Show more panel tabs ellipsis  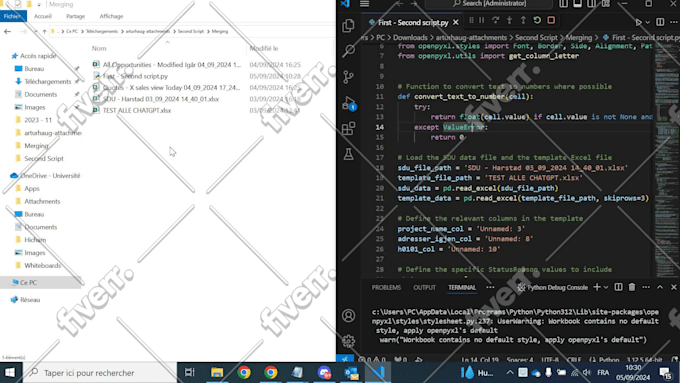coord(490,288)
